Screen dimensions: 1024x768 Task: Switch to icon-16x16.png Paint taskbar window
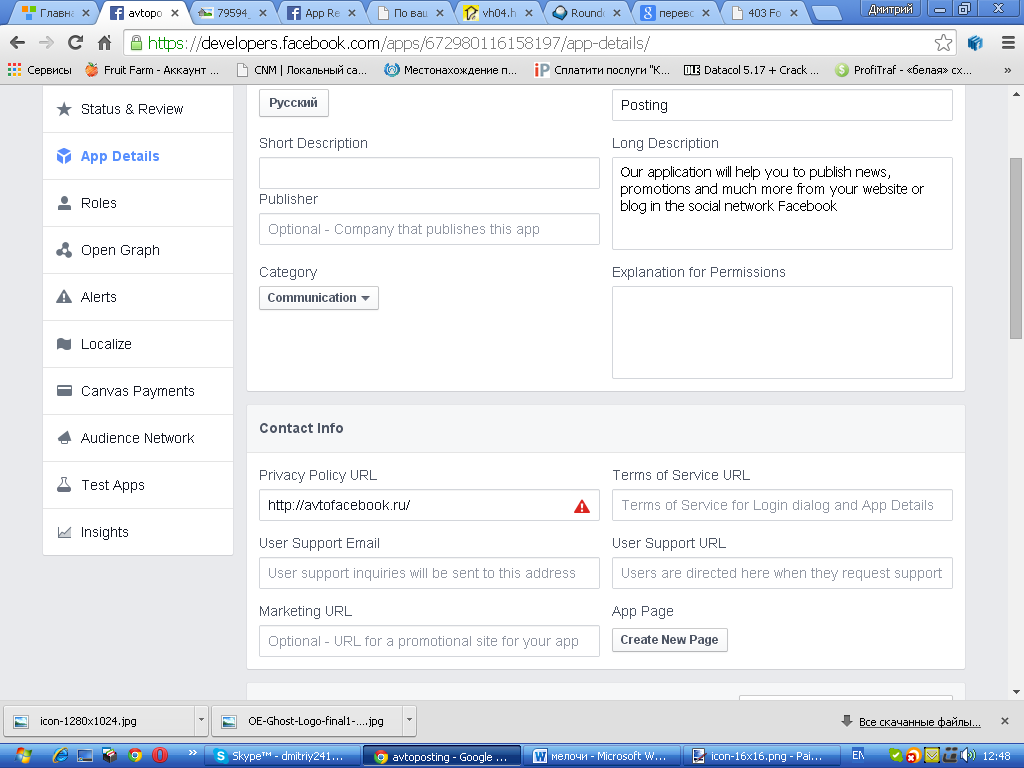[x=760, y=756]
